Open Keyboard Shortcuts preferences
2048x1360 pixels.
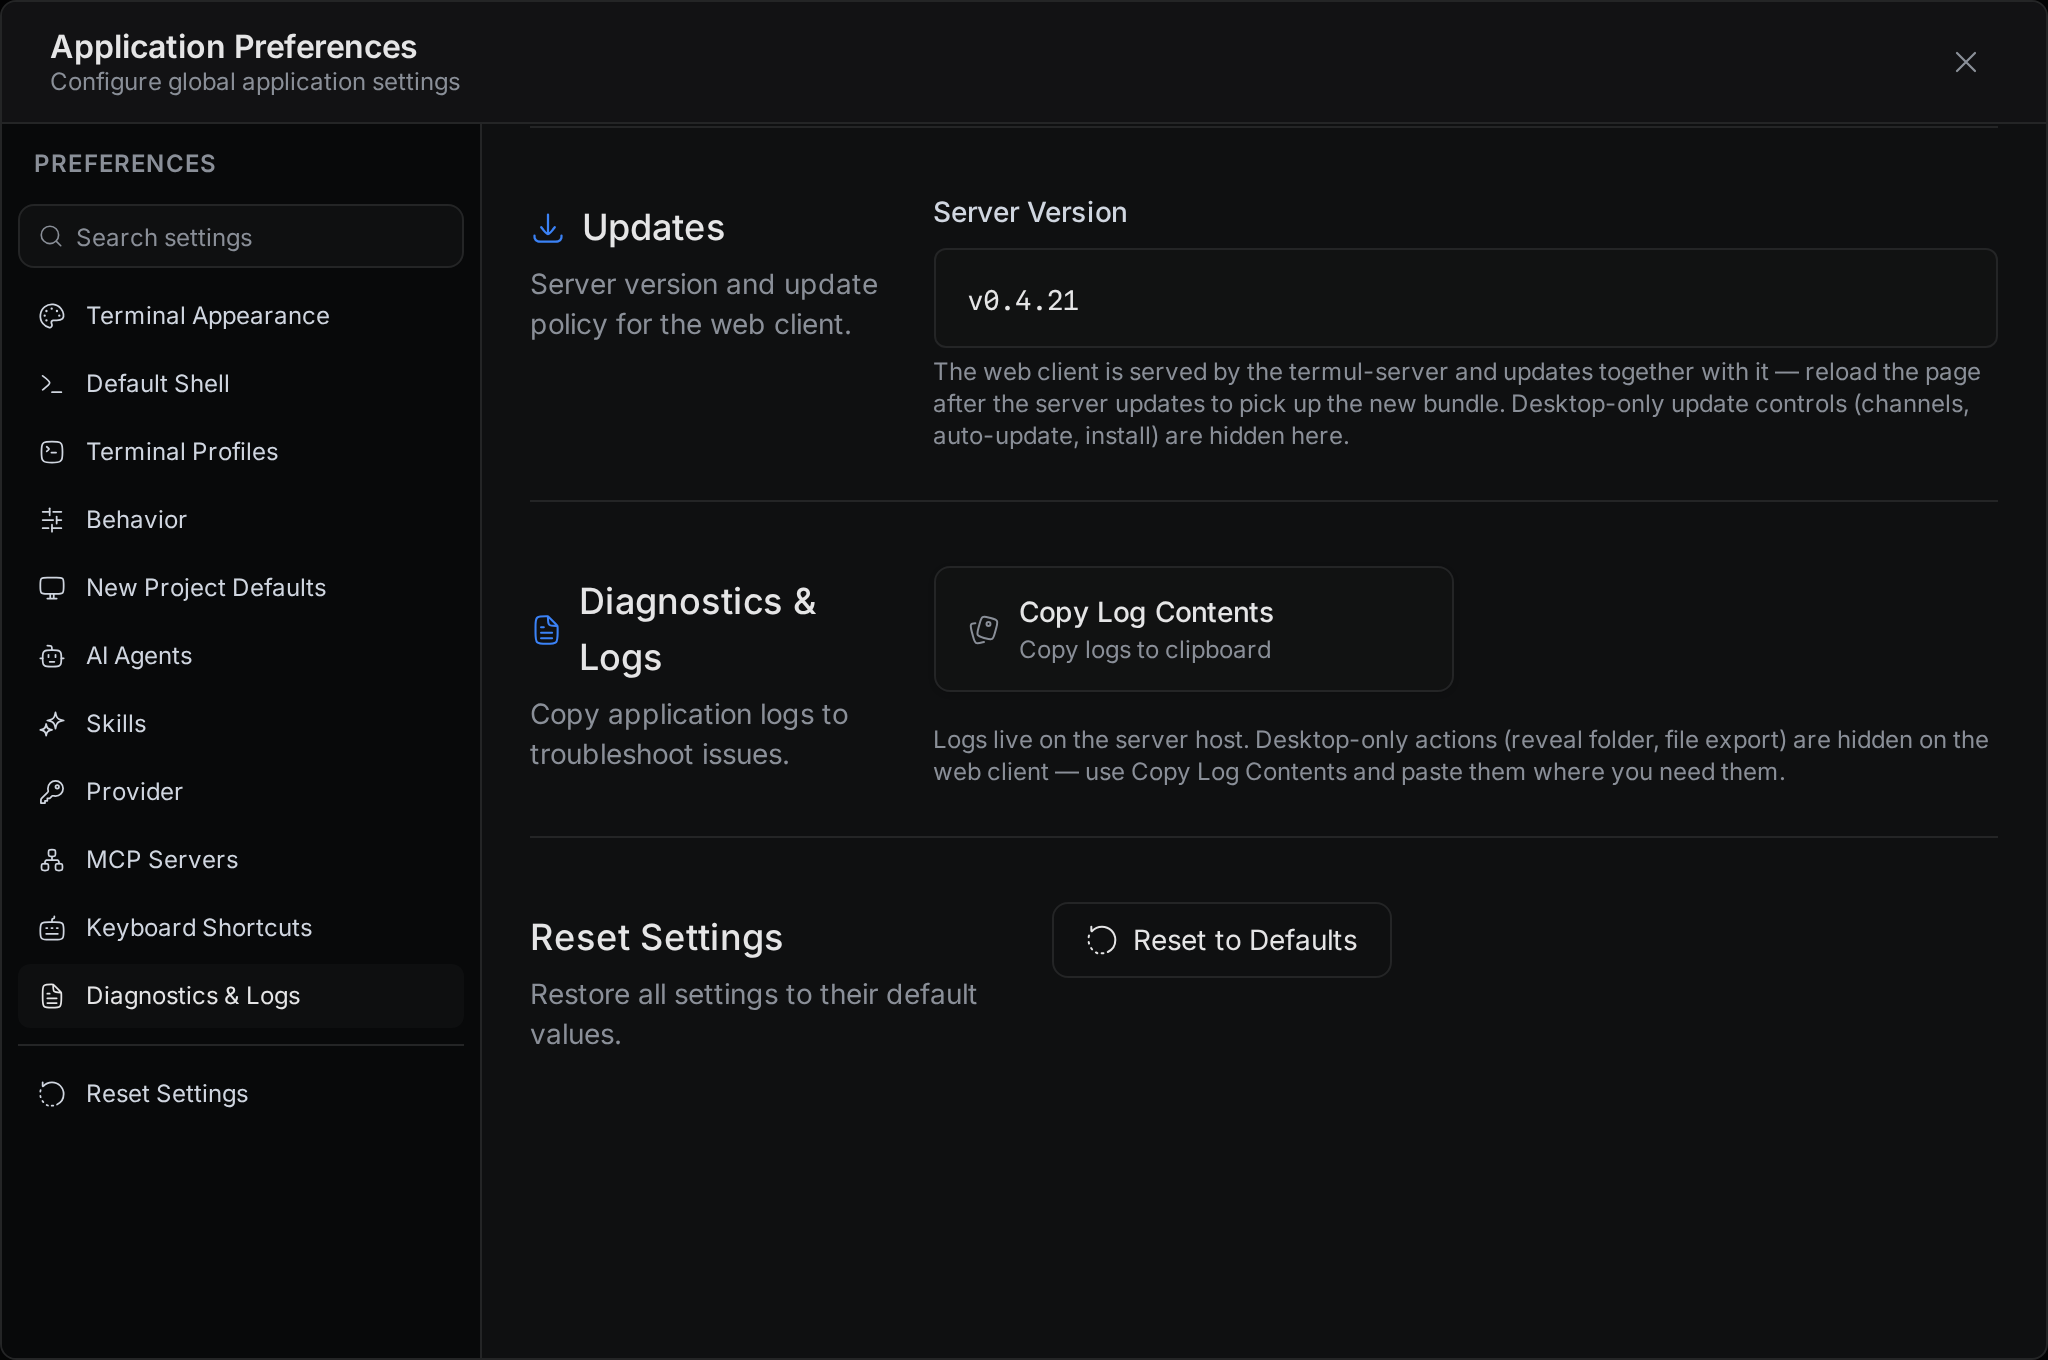click(x=241, y=928)
